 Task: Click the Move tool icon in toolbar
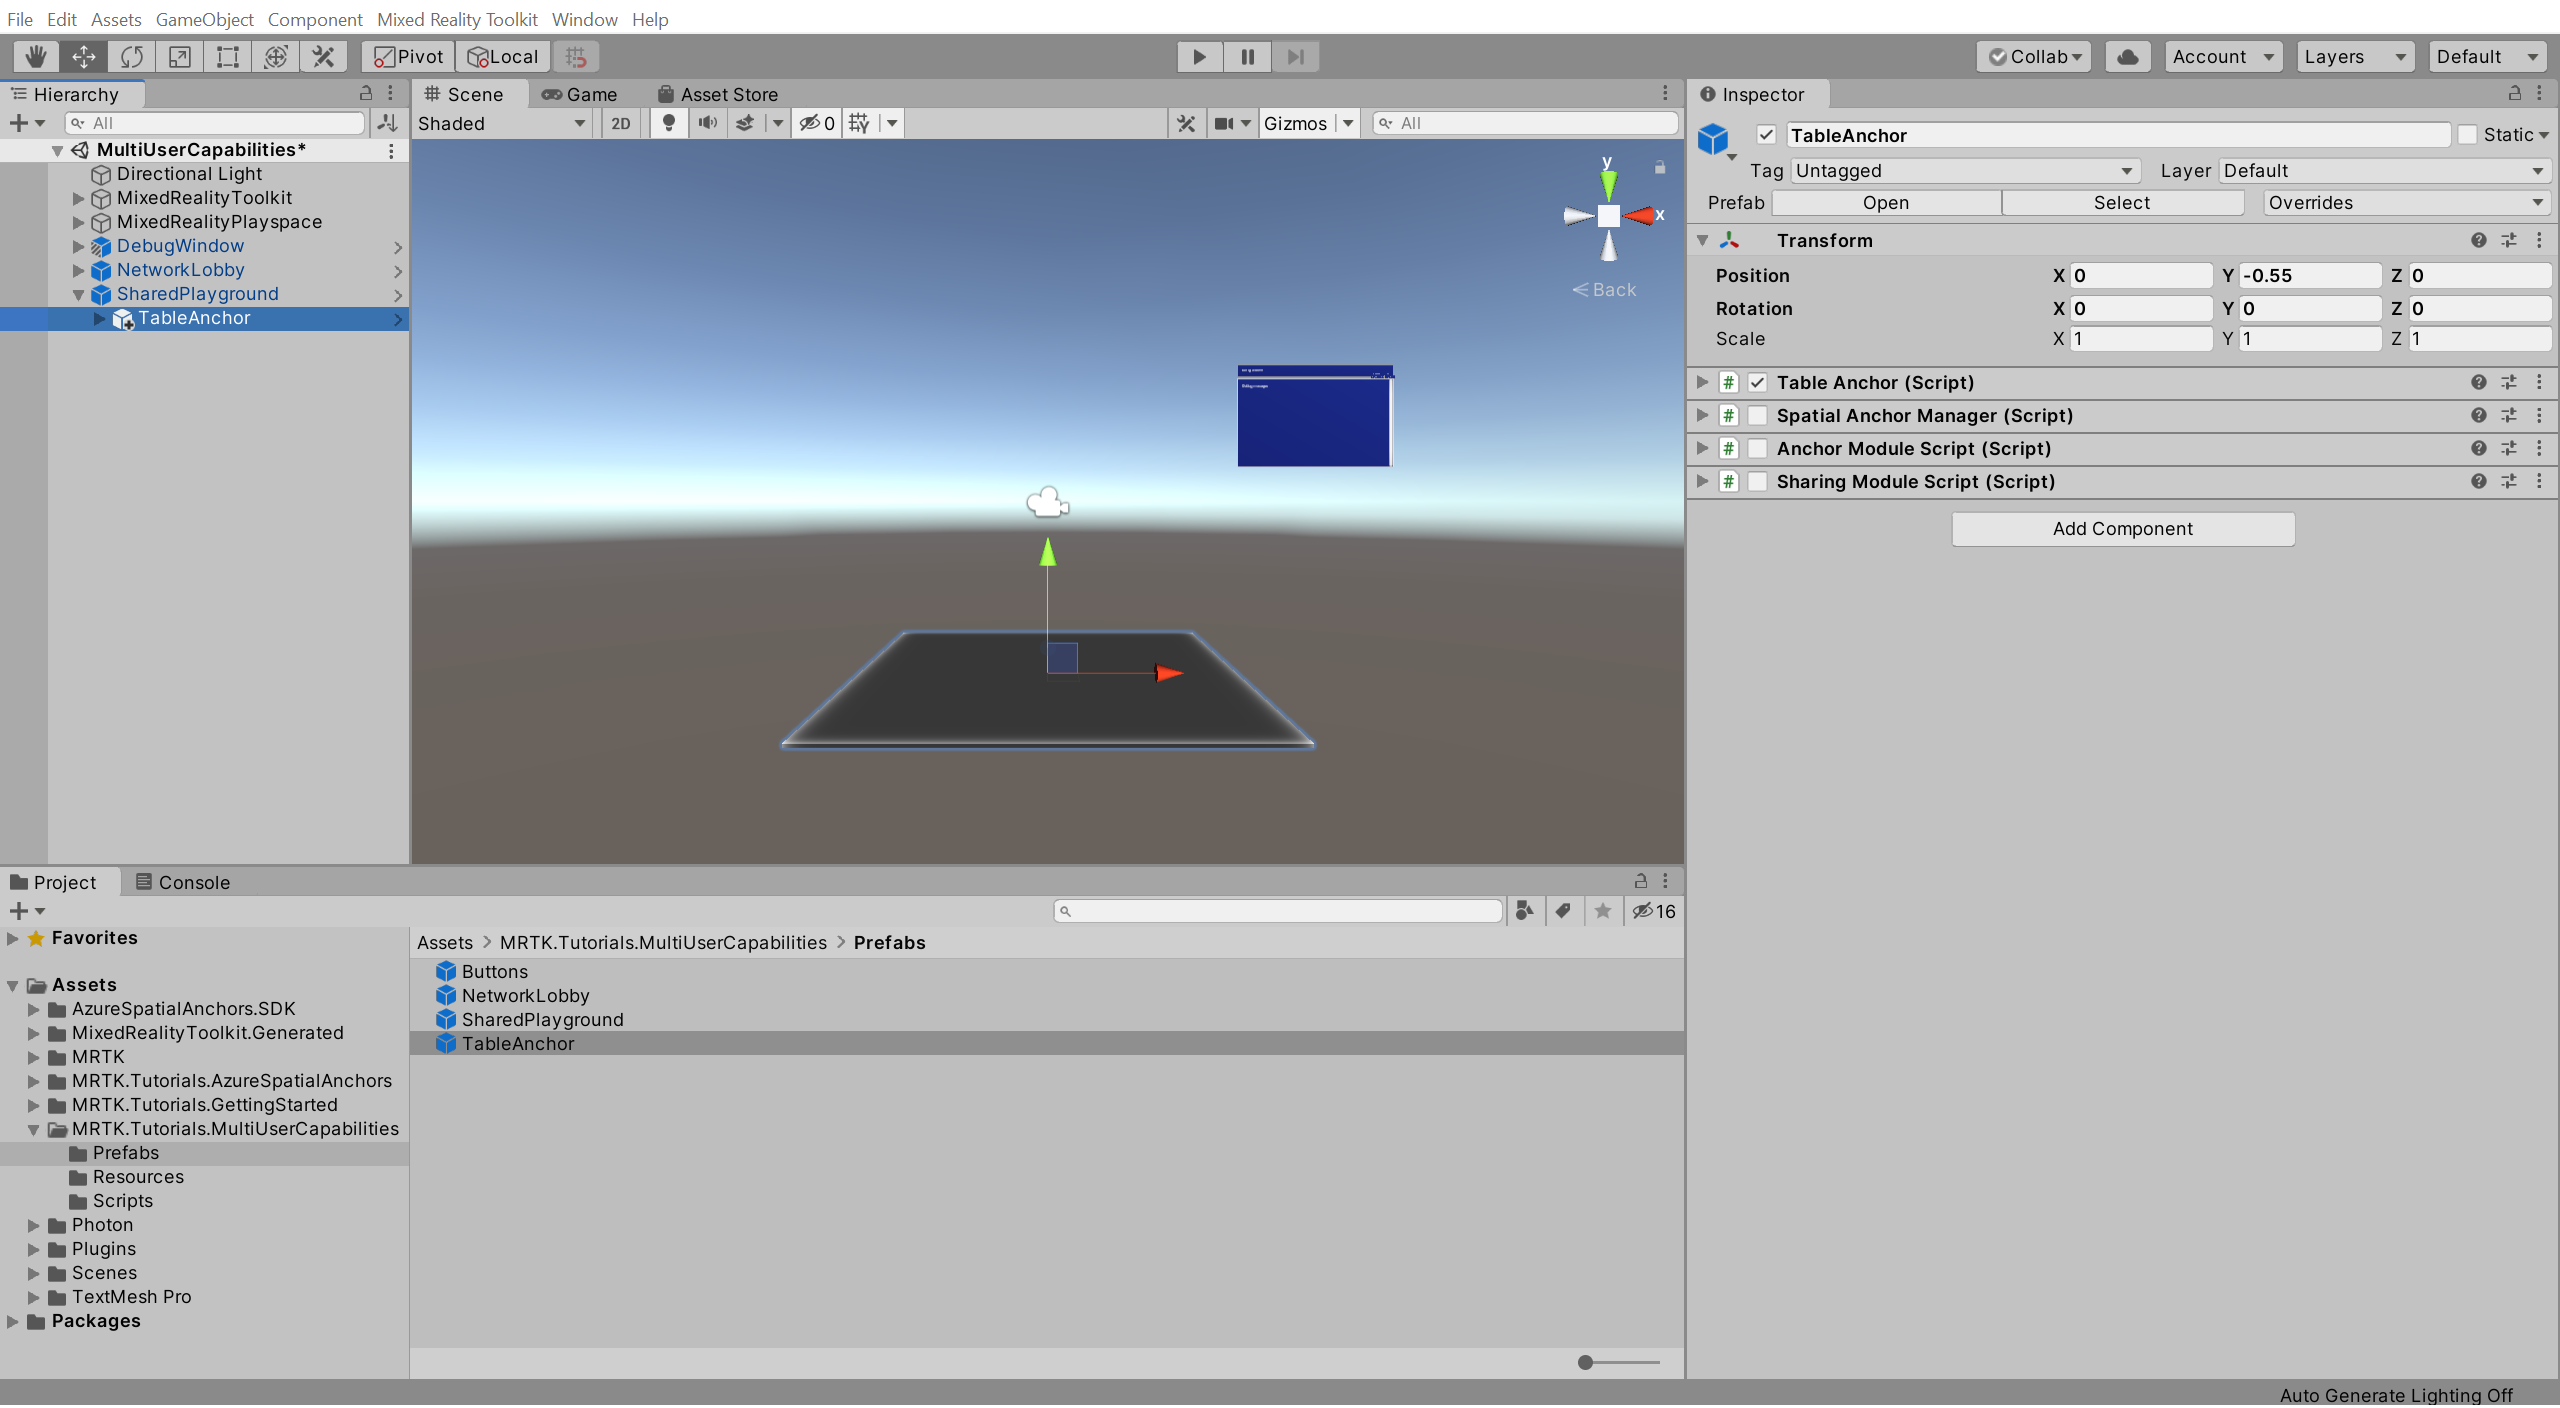[x=80, y=55]
